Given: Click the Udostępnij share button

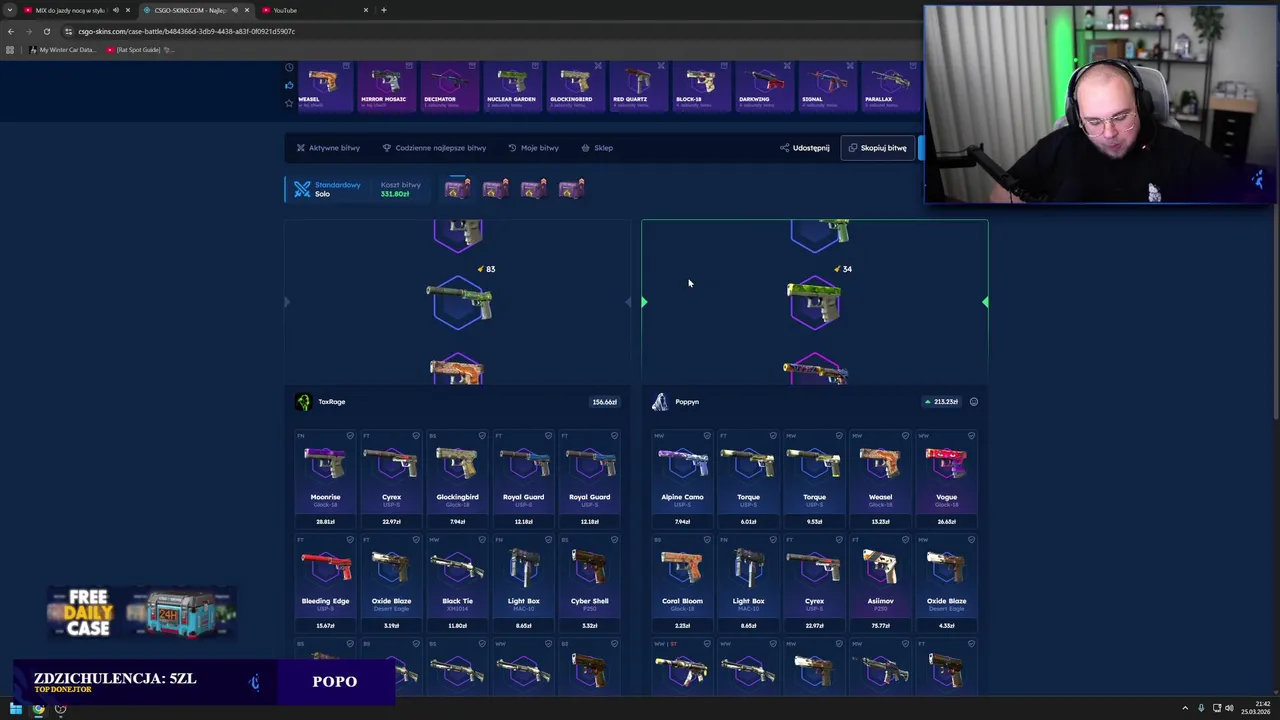Looking at the screenshot, I should [x=805, y=148].
